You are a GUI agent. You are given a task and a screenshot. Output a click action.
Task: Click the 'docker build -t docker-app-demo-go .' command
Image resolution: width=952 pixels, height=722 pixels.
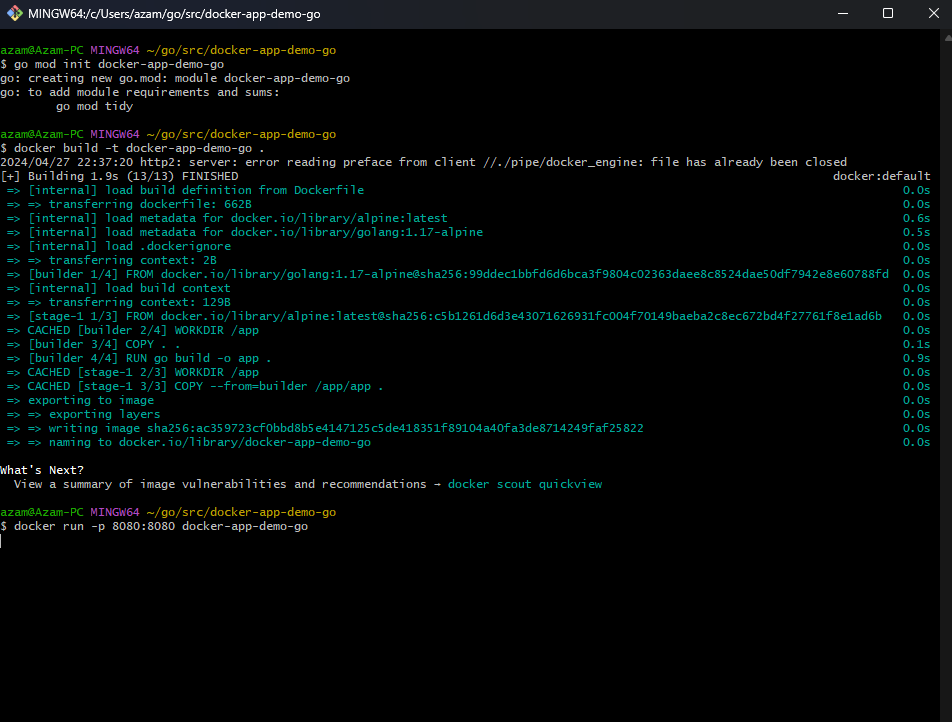[132, 148]
